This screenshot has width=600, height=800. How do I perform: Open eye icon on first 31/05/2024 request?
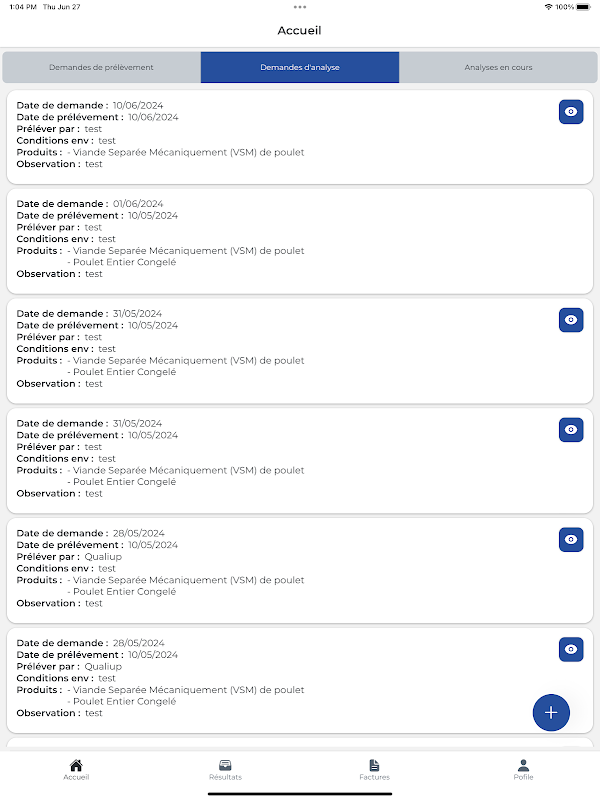click(x=571, y=320)
